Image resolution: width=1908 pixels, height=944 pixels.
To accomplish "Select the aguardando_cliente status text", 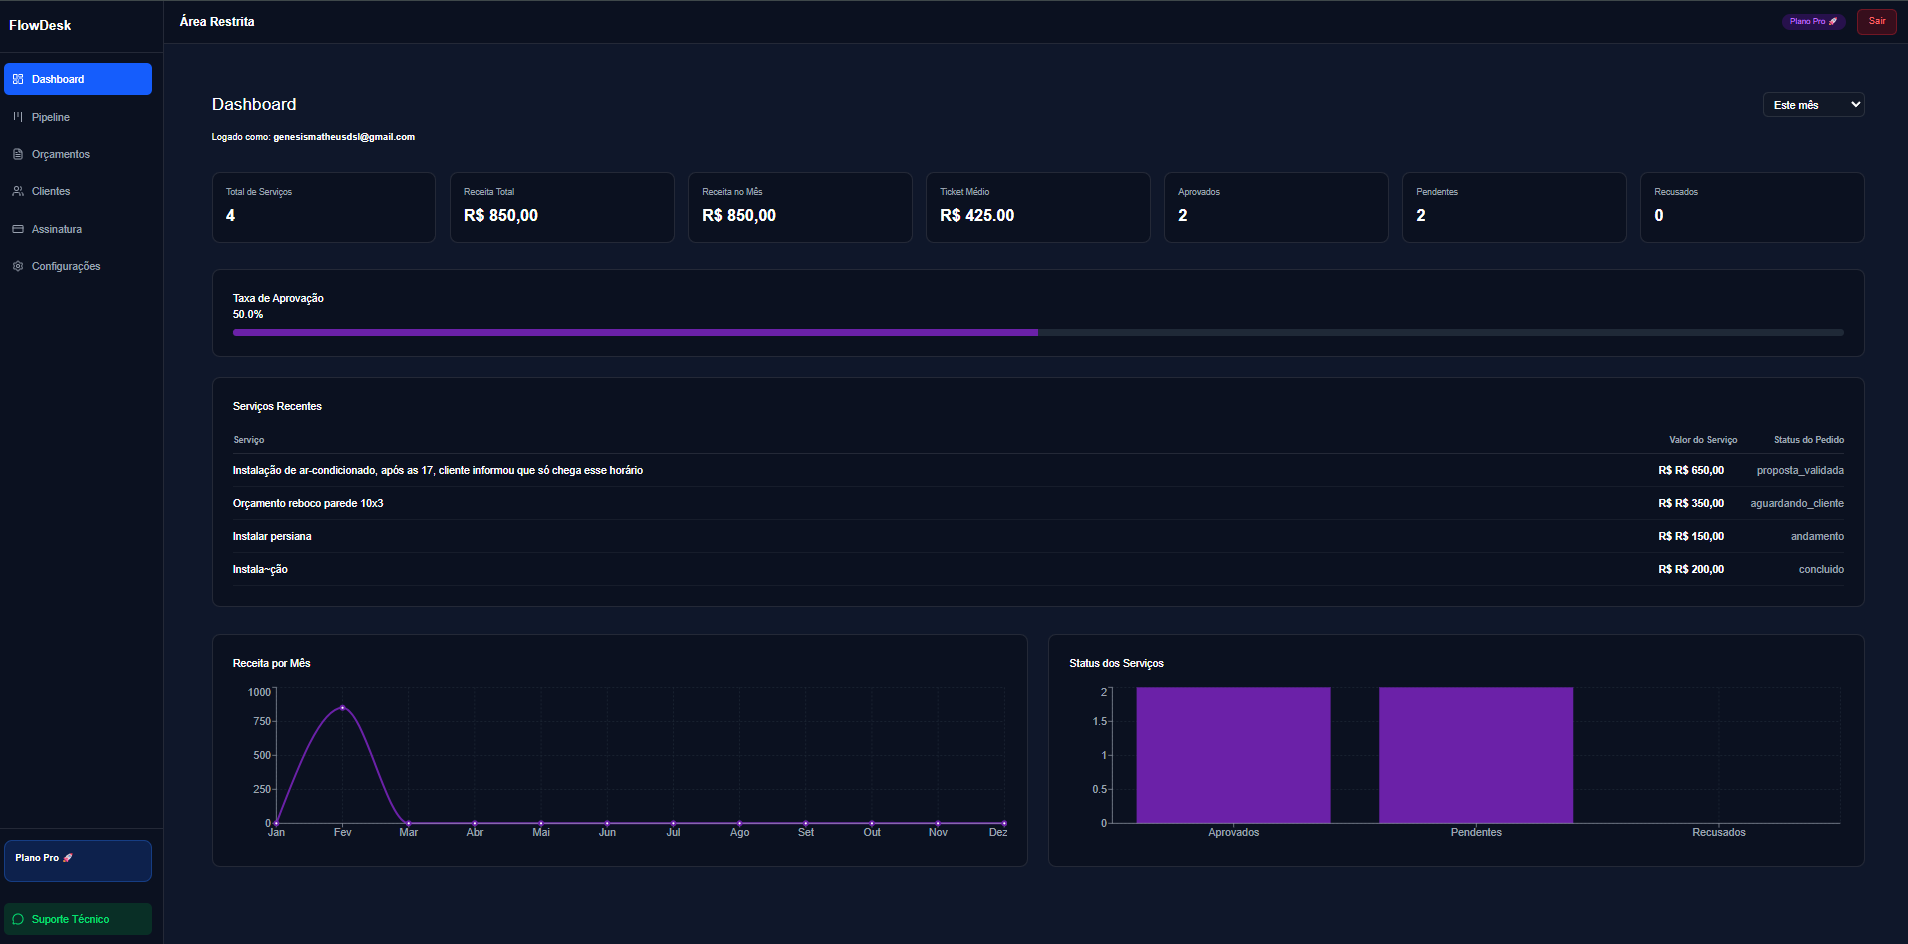I will click(x=1796, y=503).
